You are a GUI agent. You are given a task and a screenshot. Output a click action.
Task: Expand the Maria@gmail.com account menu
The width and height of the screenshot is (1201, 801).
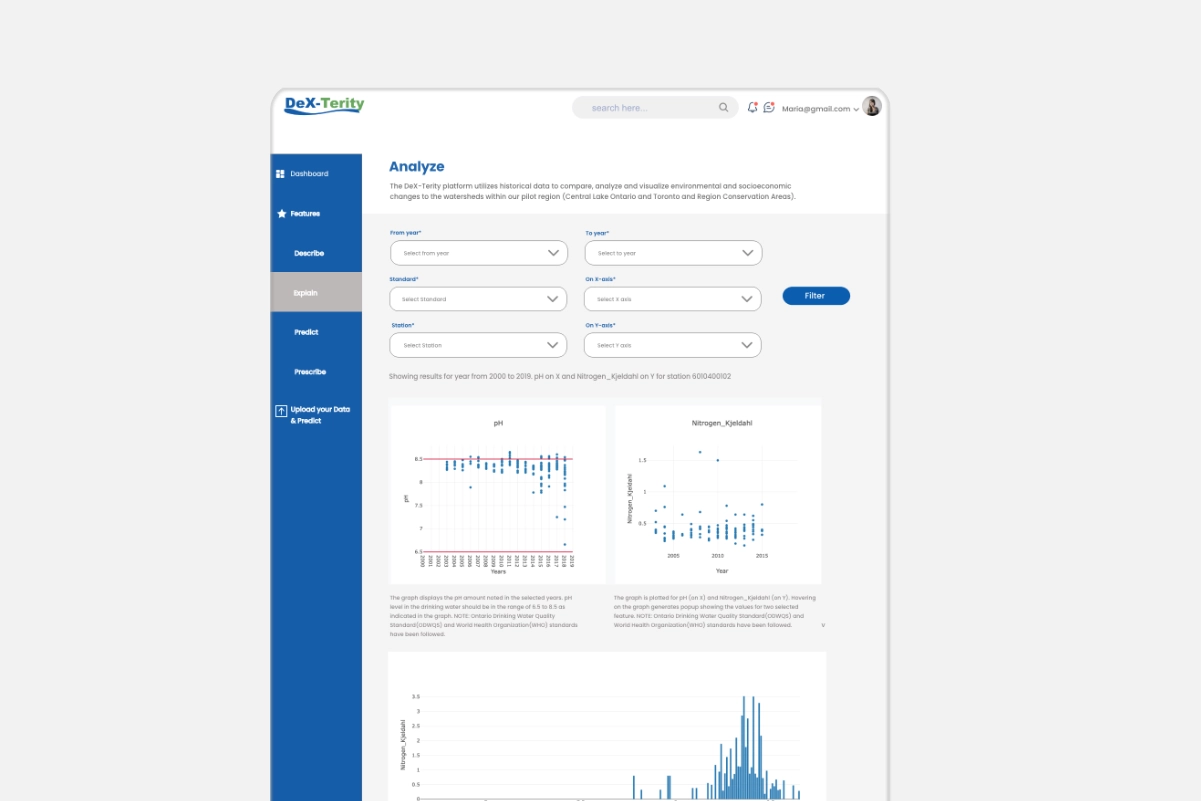[x=820, y=109]
